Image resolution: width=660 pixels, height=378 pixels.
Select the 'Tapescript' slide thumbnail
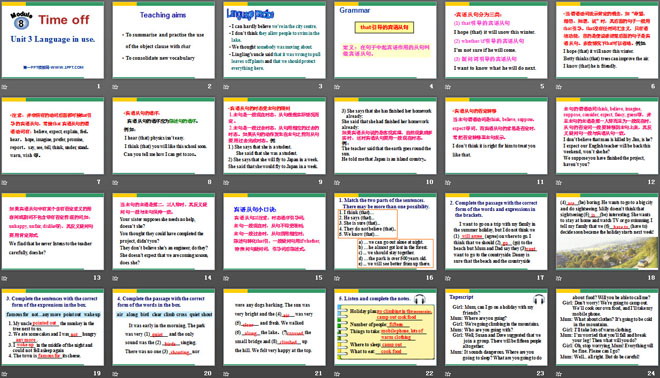click(496, 327)
